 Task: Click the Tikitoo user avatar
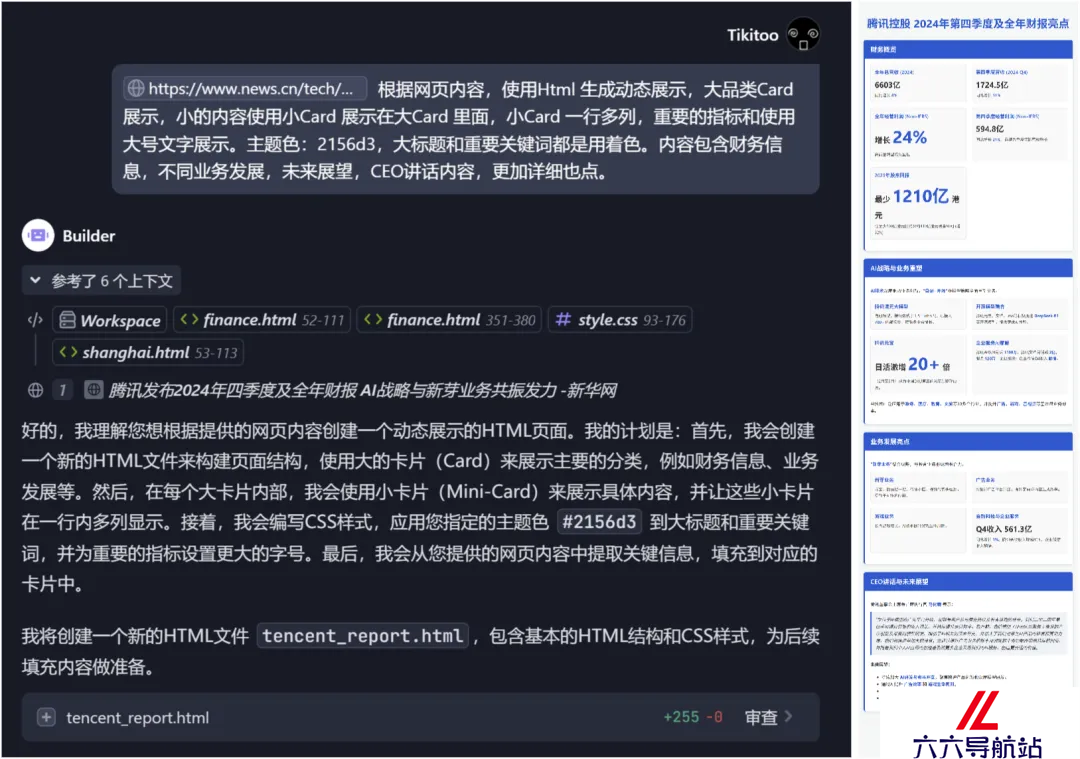pos(803,34)
